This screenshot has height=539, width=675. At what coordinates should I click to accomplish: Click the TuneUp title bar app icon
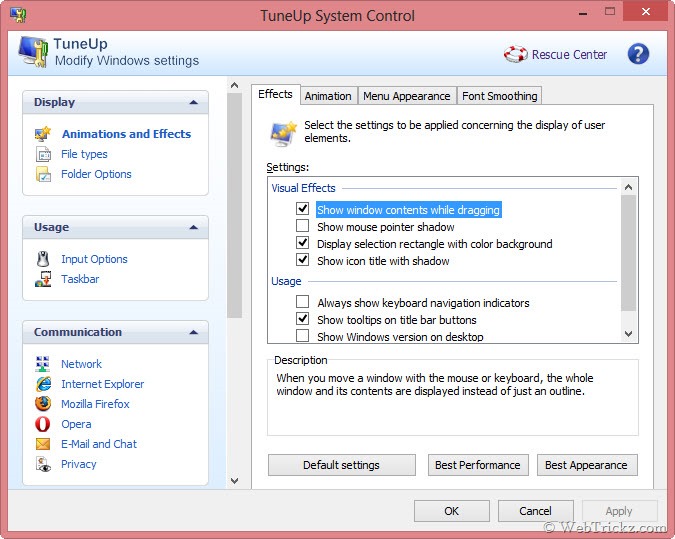18,15
